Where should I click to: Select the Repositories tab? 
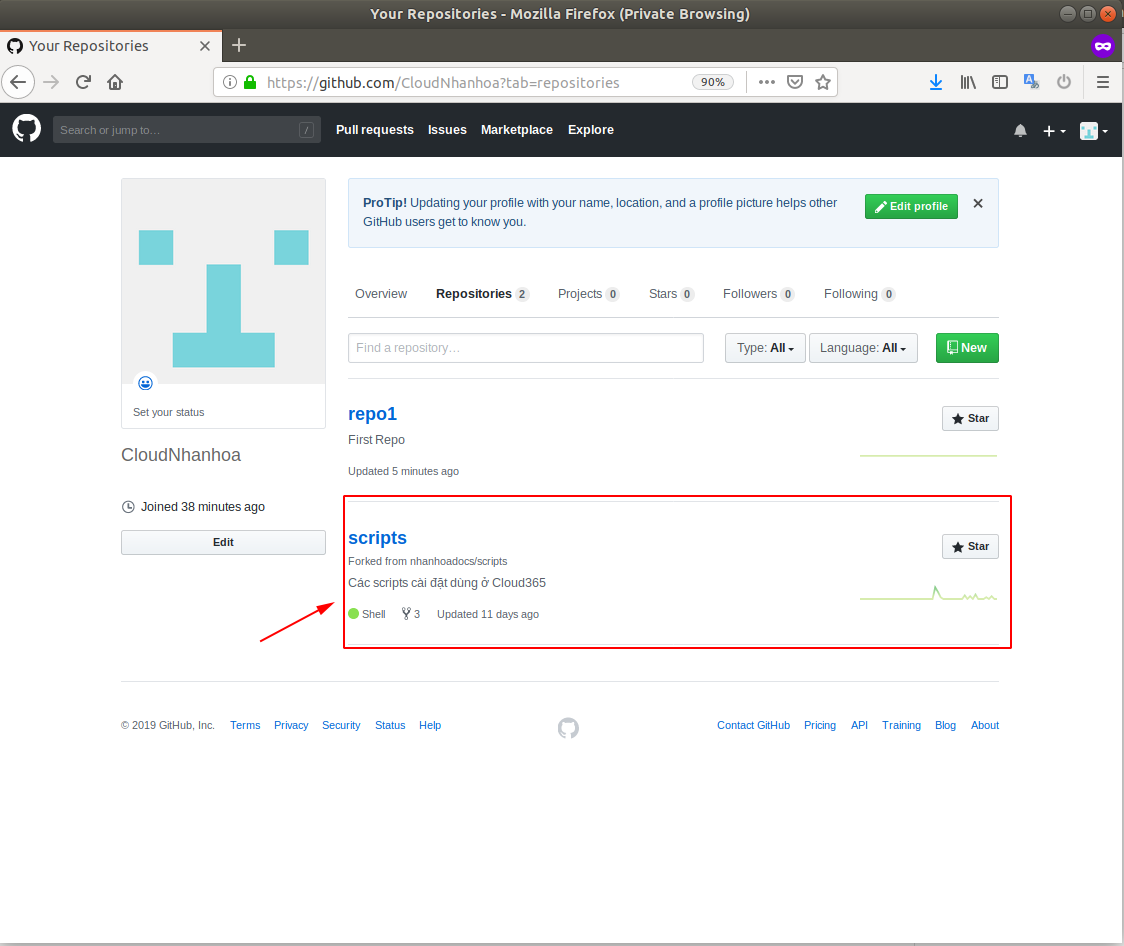point(482,294)
